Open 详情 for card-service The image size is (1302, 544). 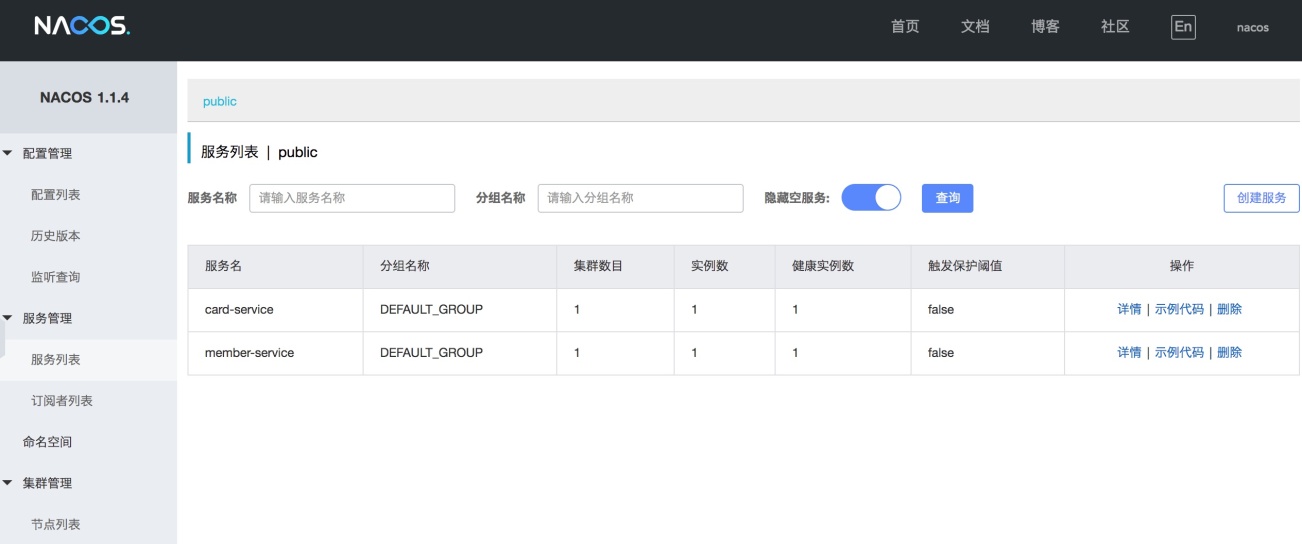1129,310
